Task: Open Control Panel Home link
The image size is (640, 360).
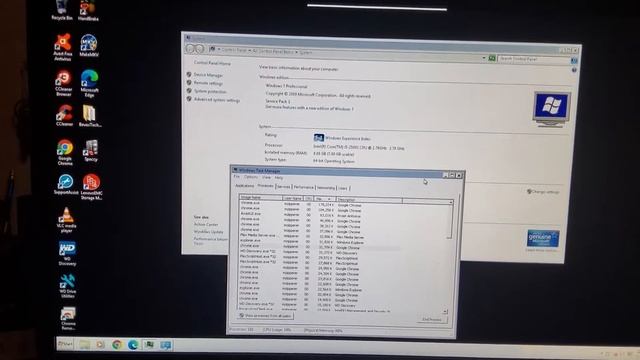Action: tap(212, 63)
